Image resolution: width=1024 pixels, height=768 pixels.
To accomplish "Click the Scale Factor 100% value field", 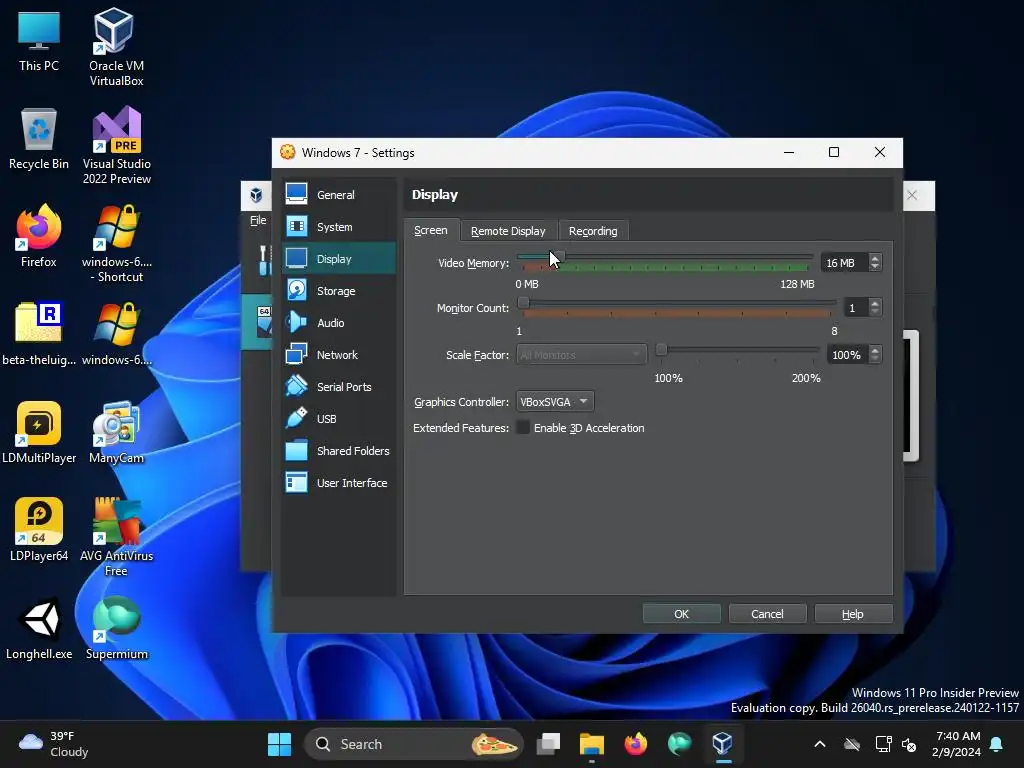I will click(848, 355).
